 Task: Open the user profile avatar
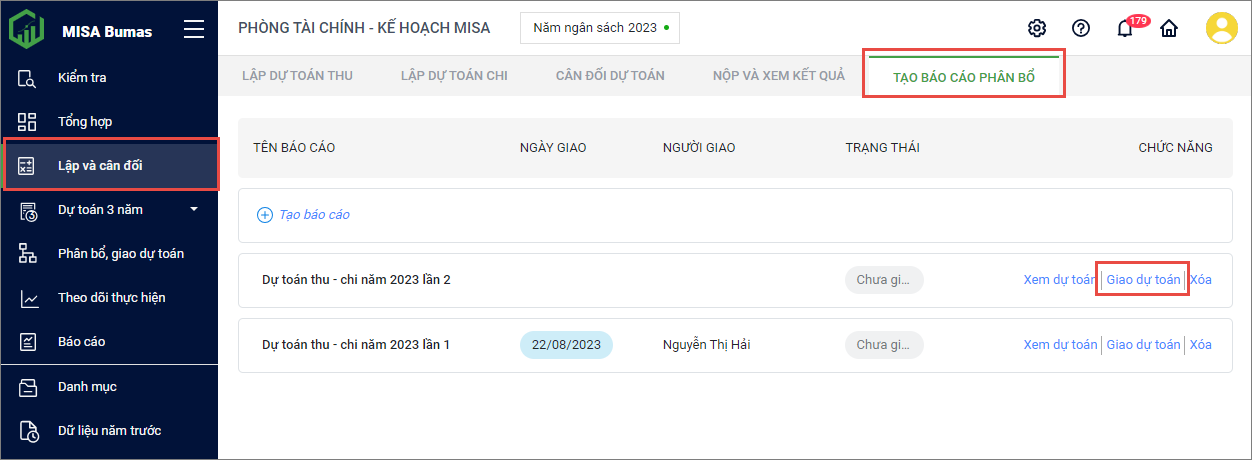click(x=1221, y=28)
